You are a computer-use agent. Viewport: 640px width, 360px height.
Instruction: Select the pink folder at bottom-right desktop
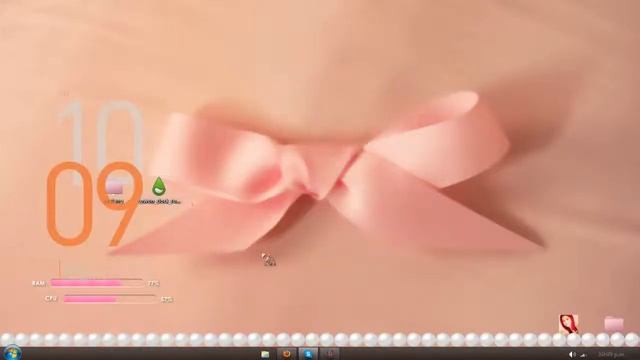click(614, 324)
